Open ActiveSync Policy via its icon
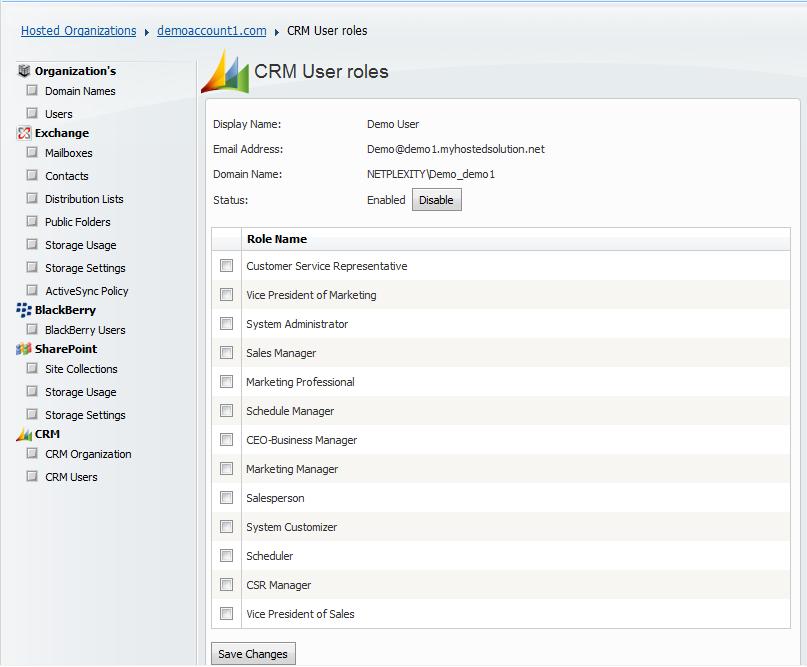The image size is (807, 667). [x=32, y=290]
